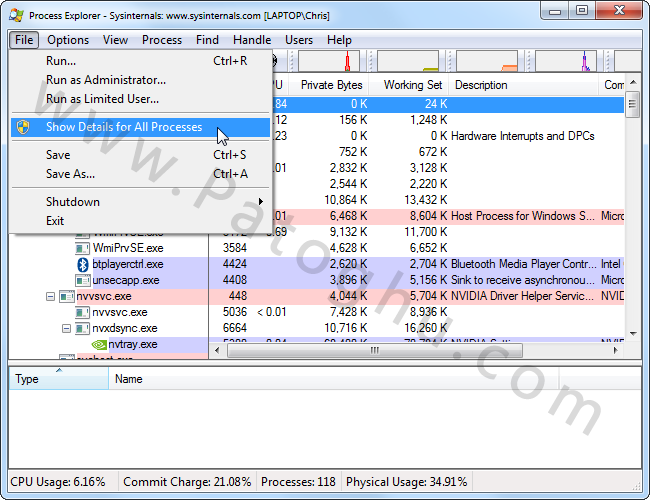This screenshot has height=500, width=650.
Task: Sort by the Working Set column header
Action: 413,85
